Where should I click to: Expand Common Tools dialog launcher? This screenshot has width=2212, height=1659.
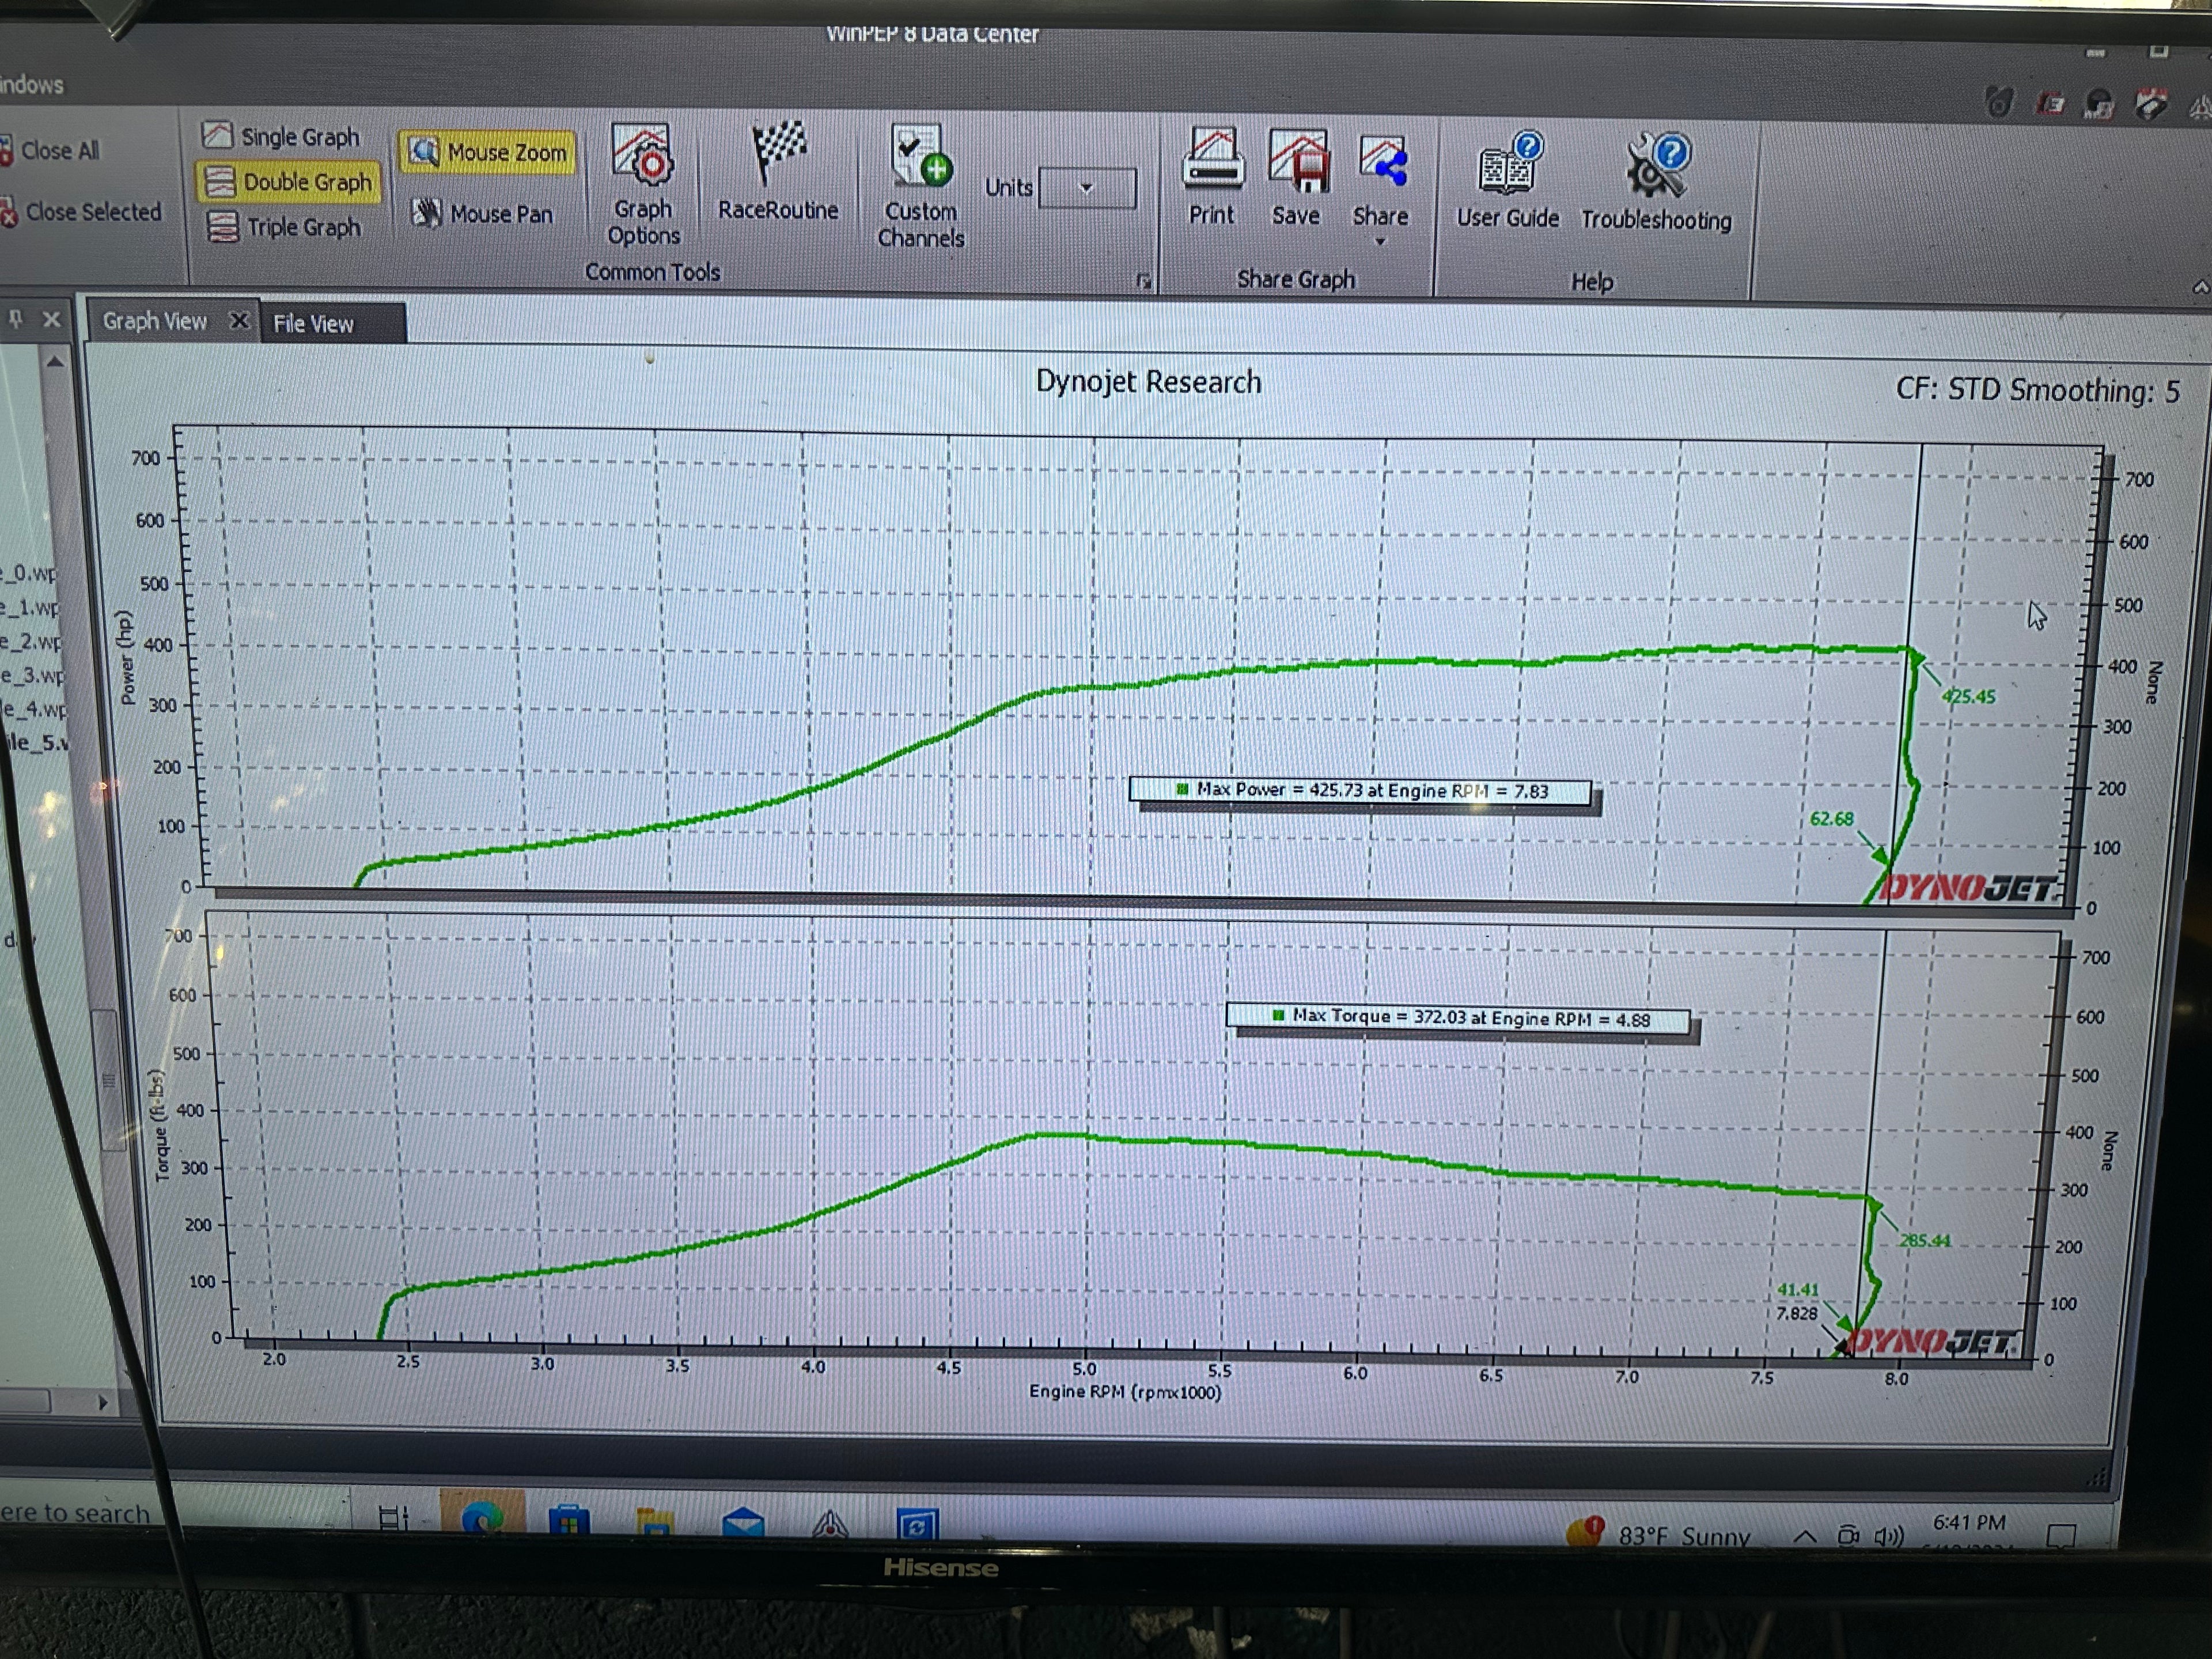pos(1144,281)
